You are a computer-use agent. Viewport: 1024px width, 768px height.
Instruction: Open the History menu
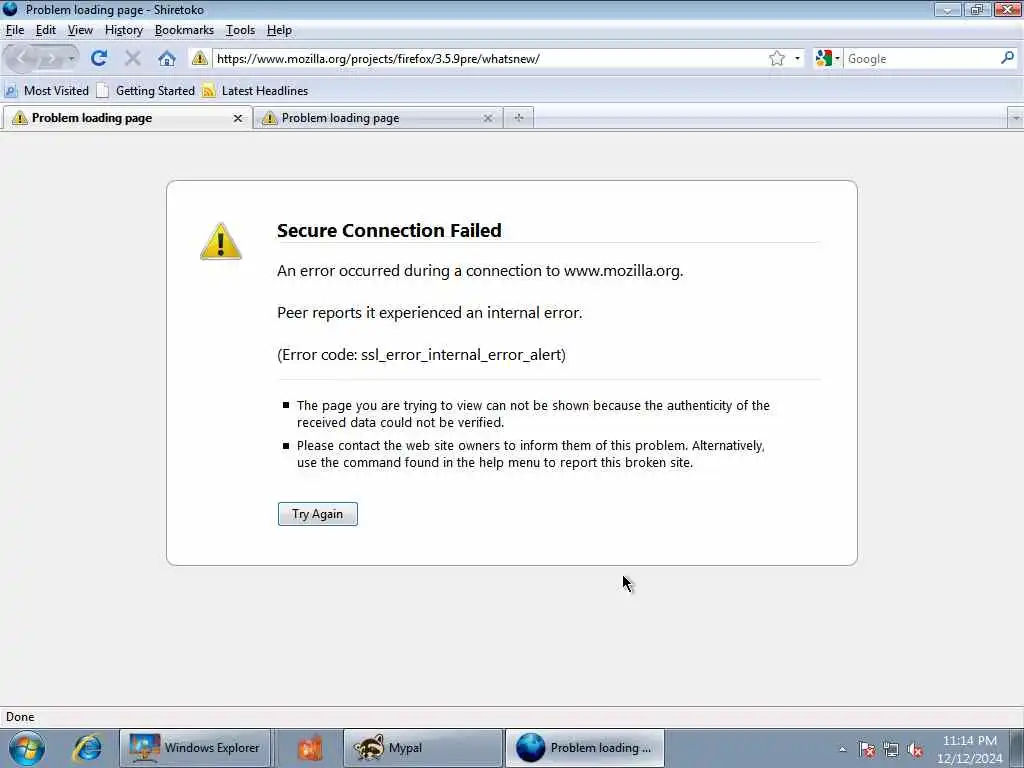tap(123, 30)
